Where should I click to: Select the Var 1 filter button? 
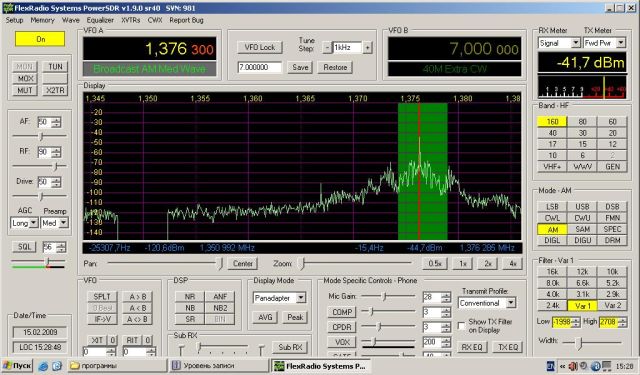pyautogui.click(x=582, y=306)
